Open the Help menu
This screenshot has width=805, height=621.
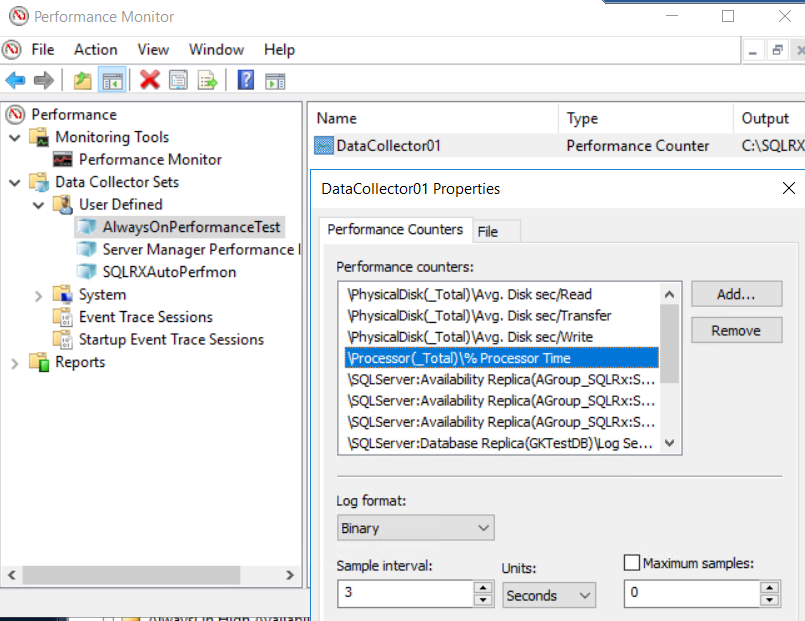tap(279, 50)
